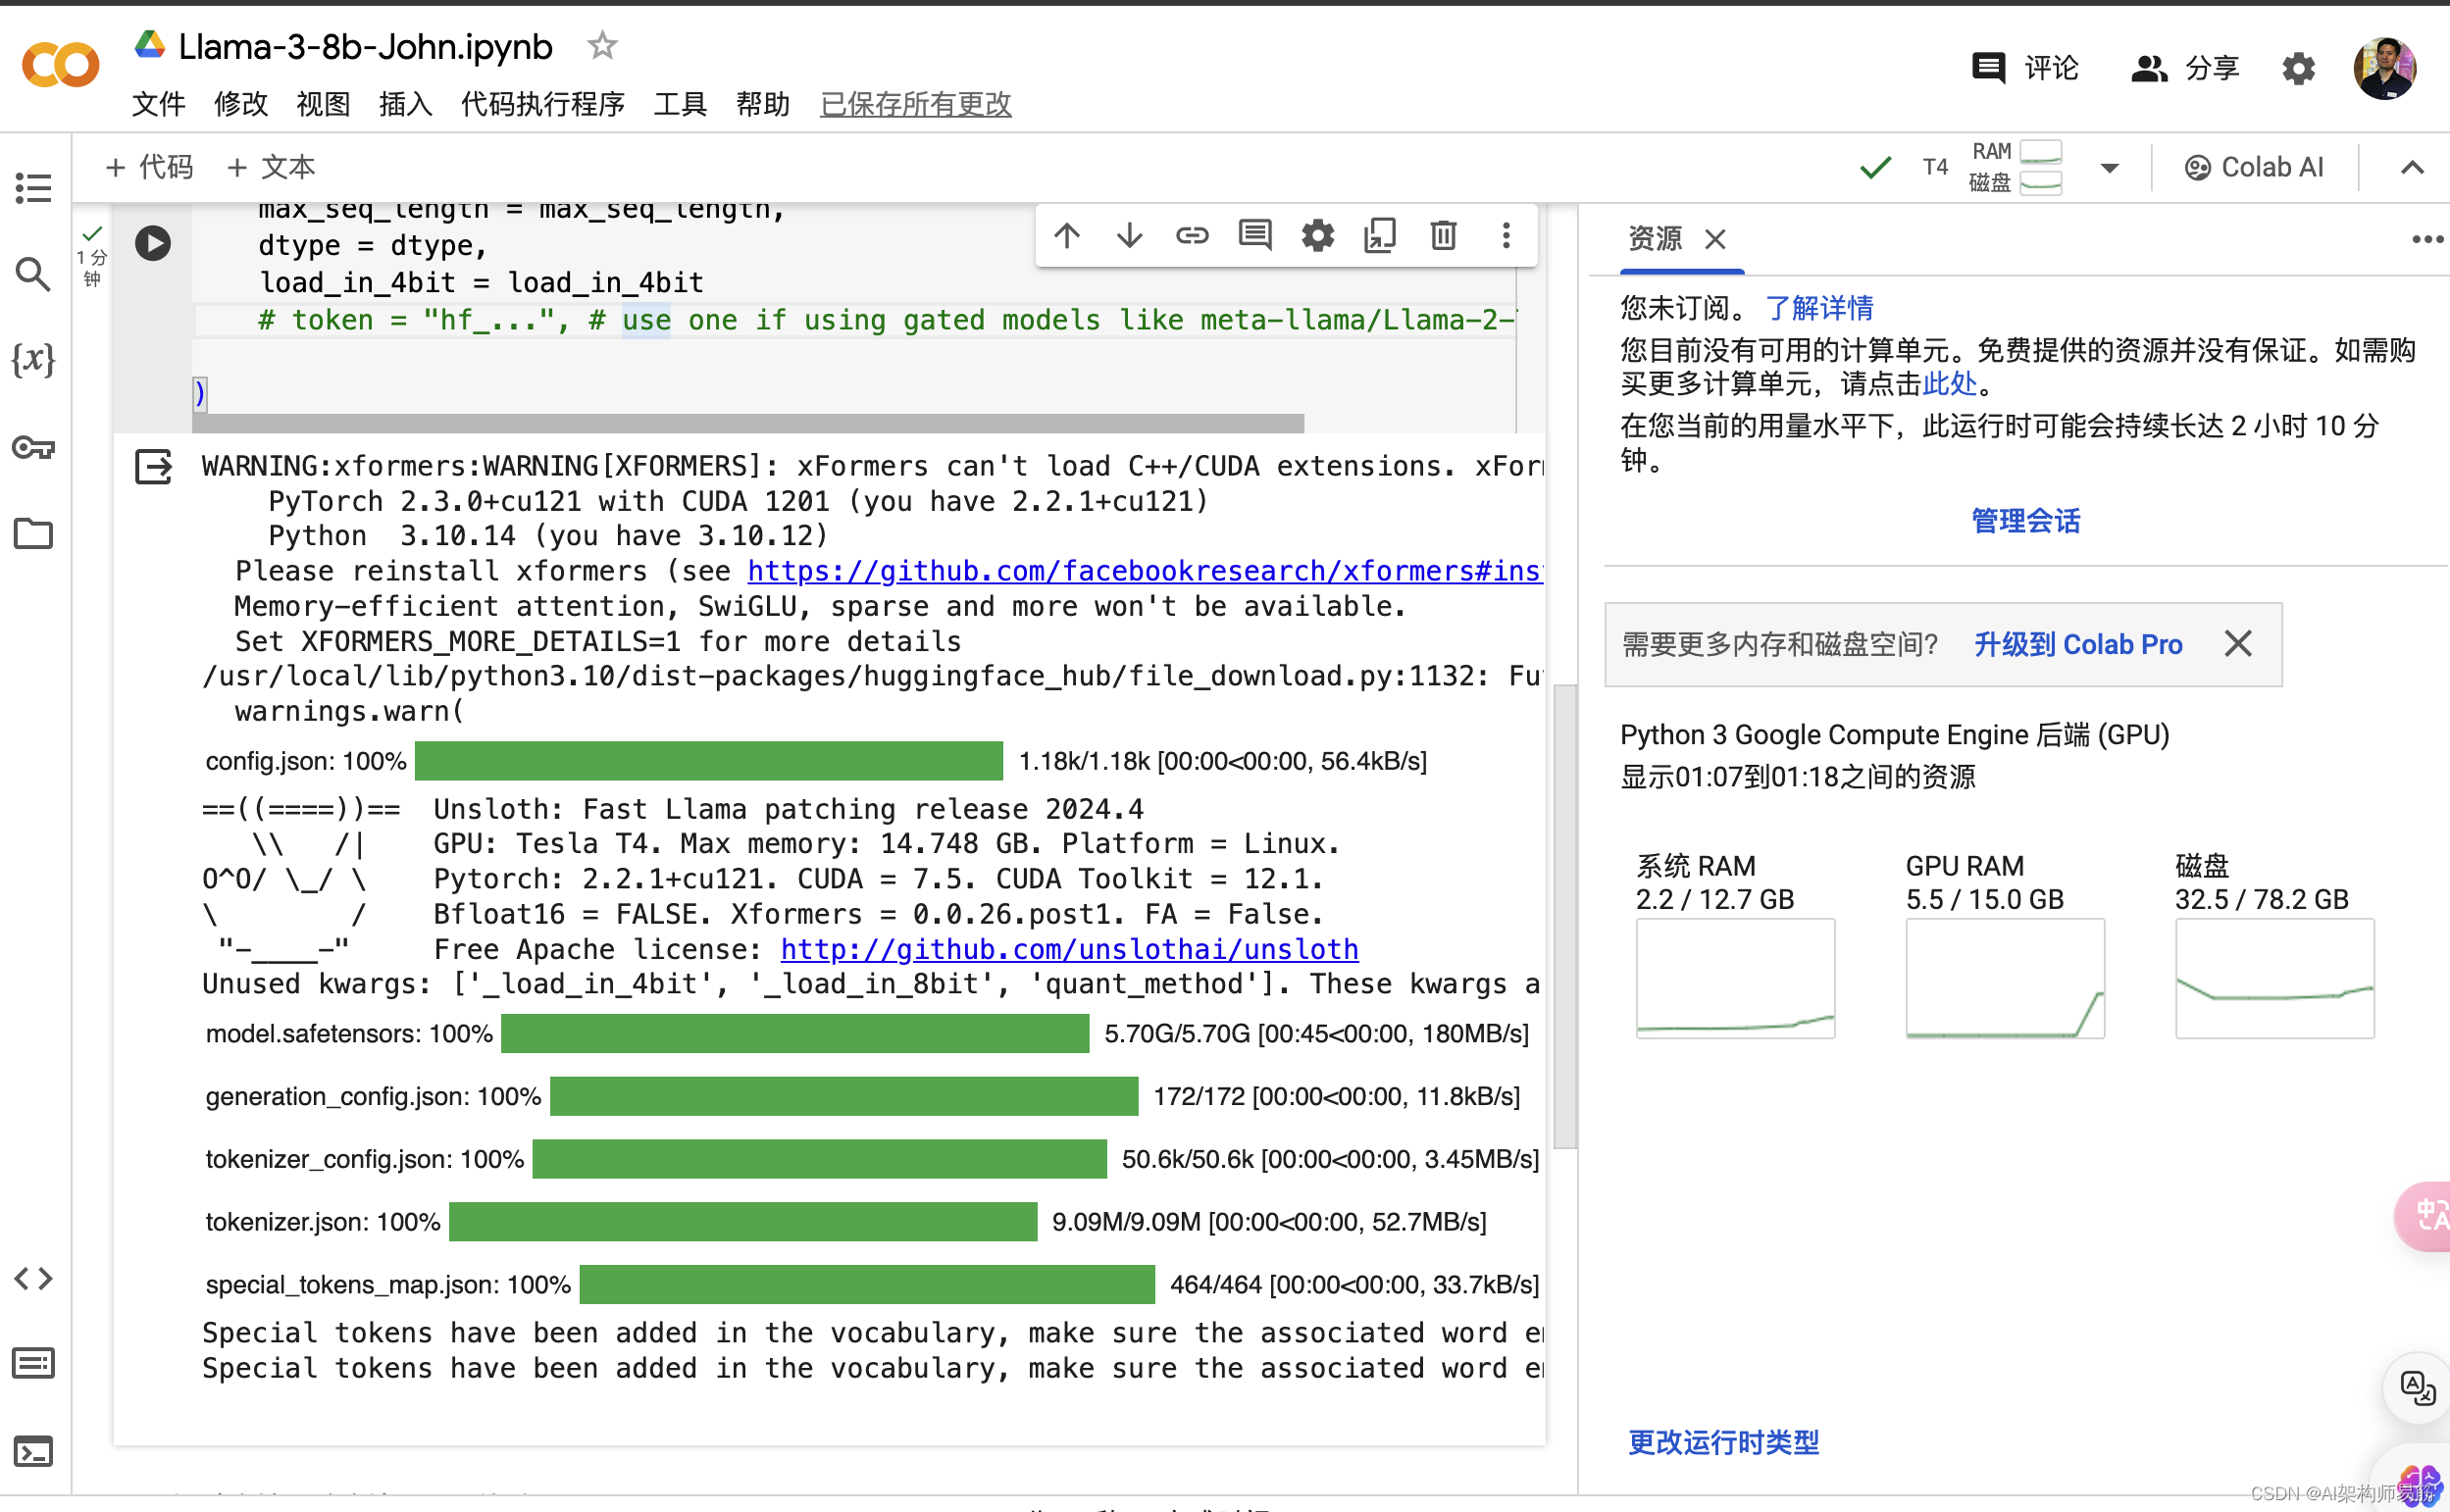Click the code cell horizontal scrollbar
The width and height of the screenshot is (2450, 1512).
748,423
